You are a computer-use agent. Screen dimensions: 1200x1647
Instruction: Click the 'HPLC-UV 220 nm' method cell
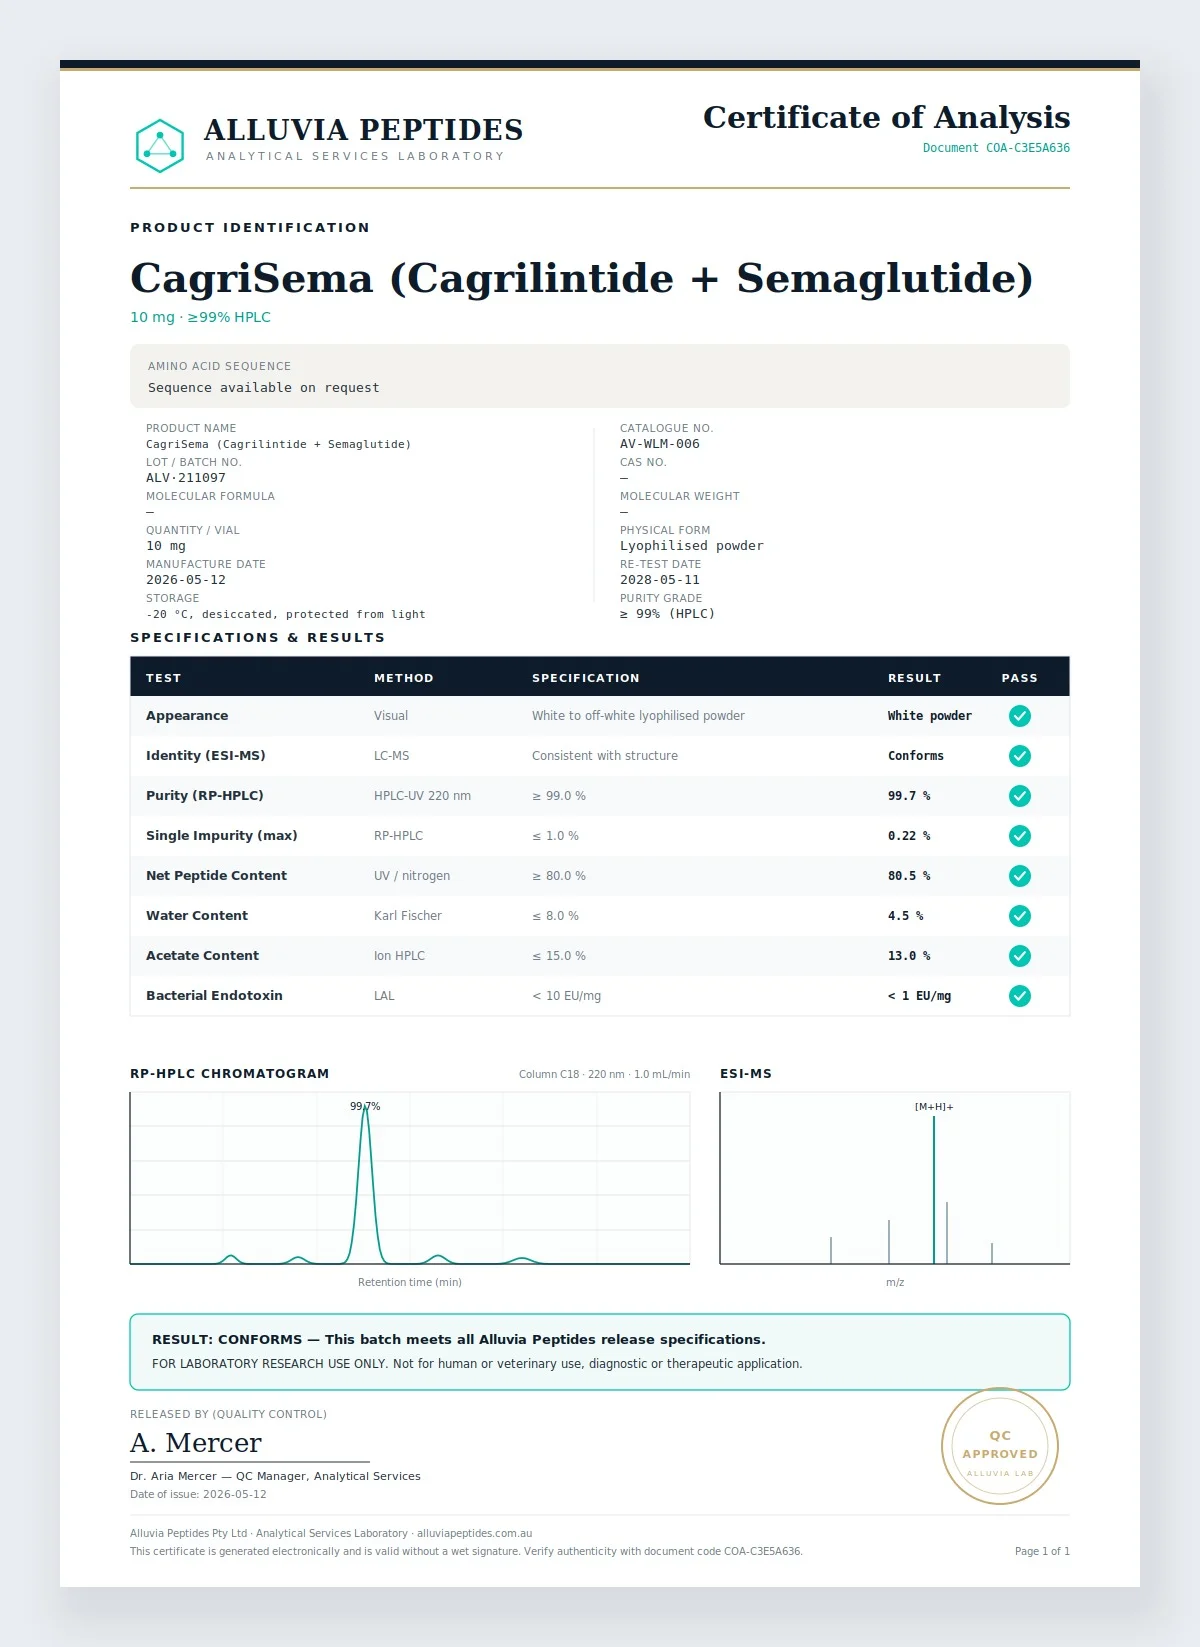422,796
